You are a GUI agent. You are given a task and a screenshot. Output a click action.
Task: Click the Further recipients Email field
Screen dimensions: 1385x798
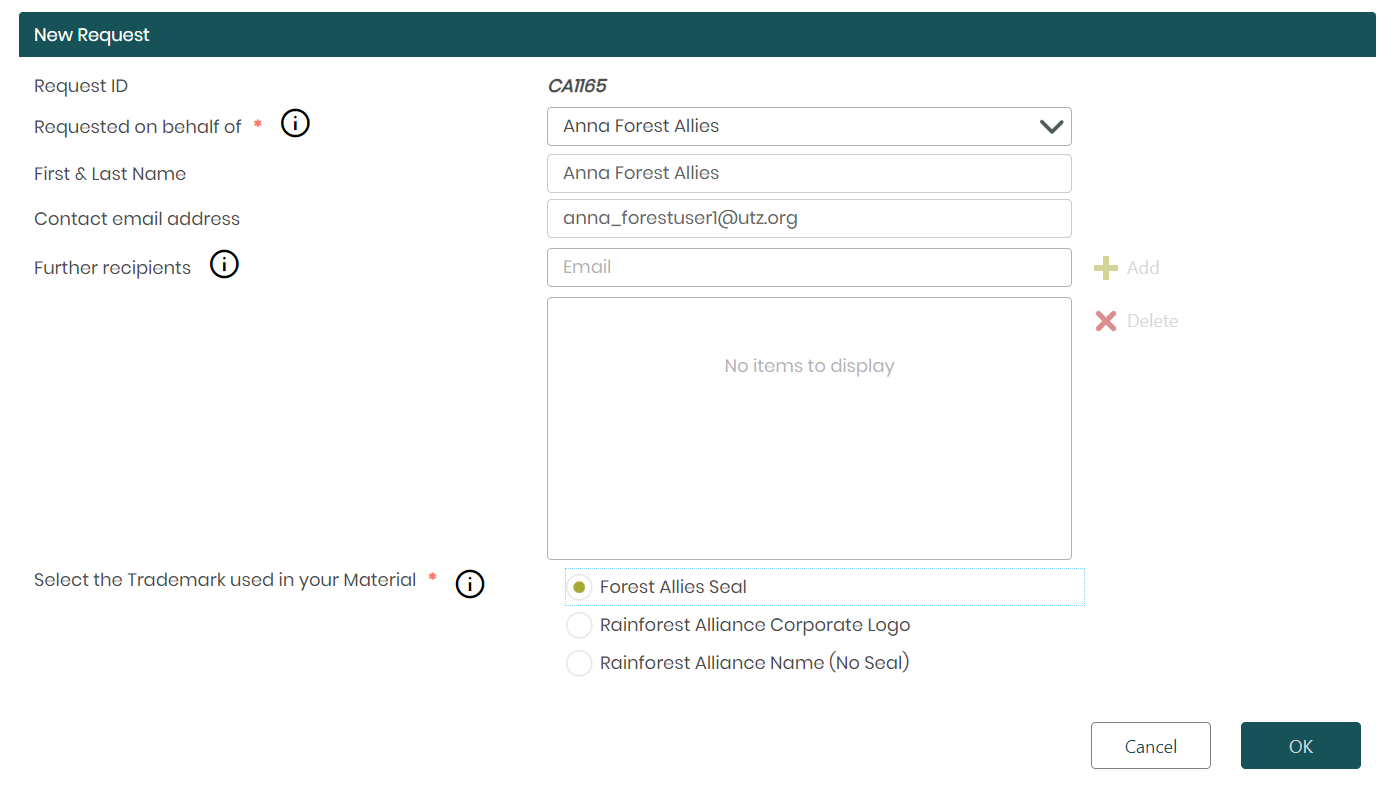(809, 267)
